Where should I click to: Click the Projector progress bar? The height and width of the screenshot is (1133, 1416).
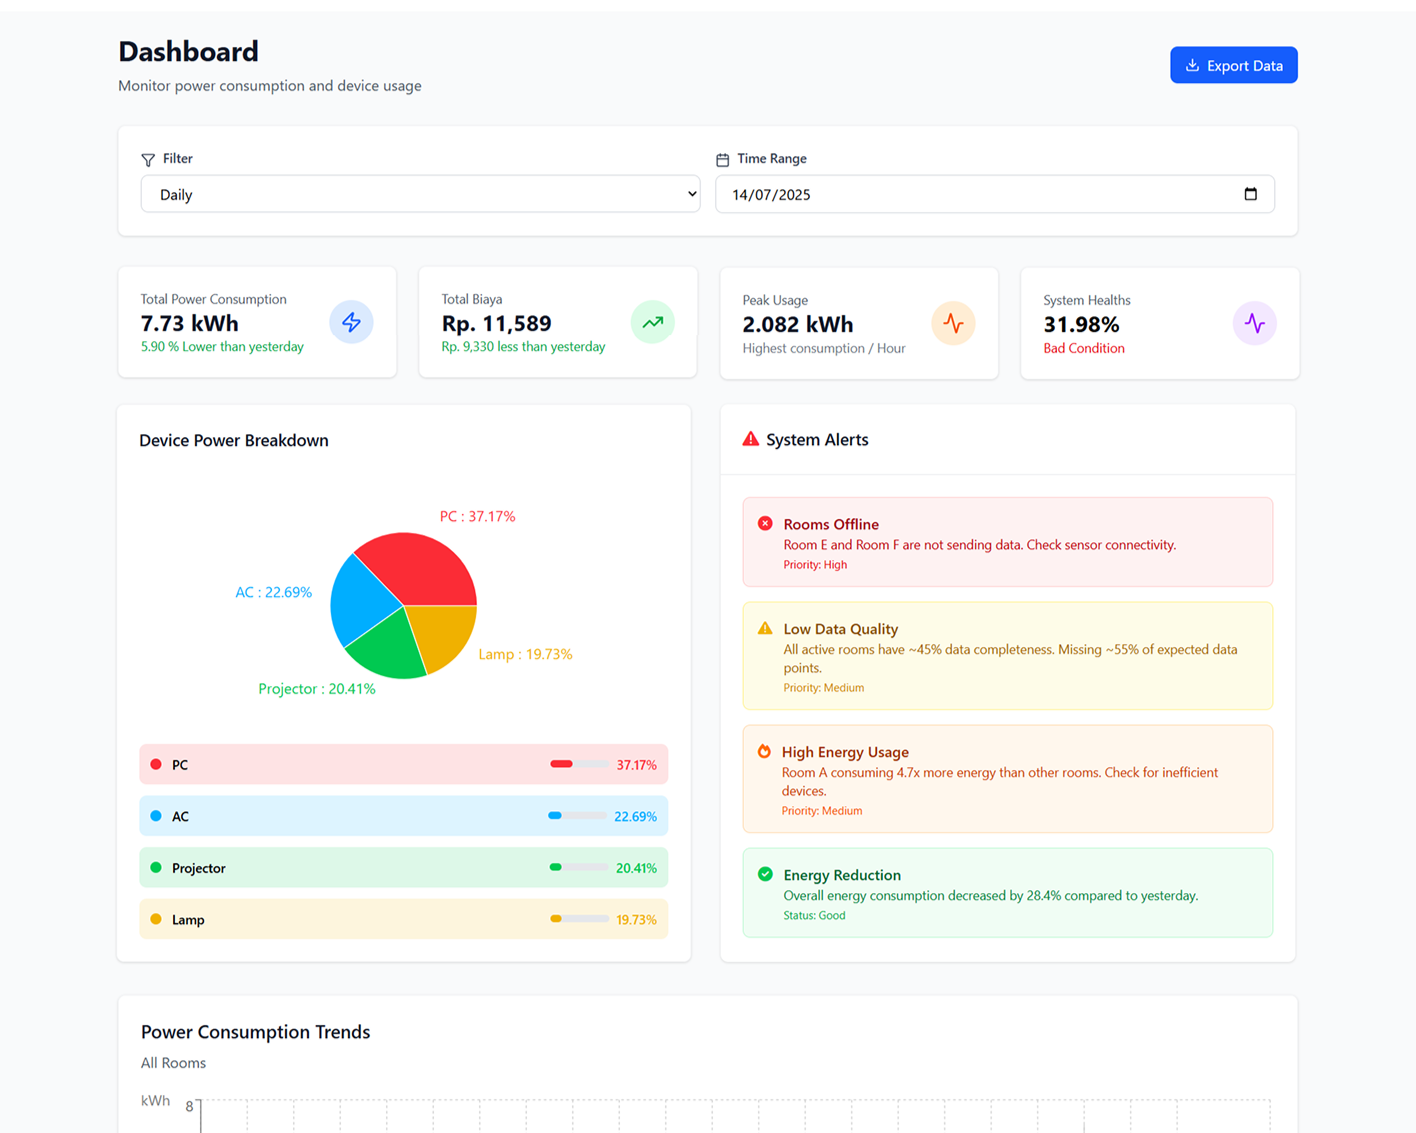[x=579, y=867]
